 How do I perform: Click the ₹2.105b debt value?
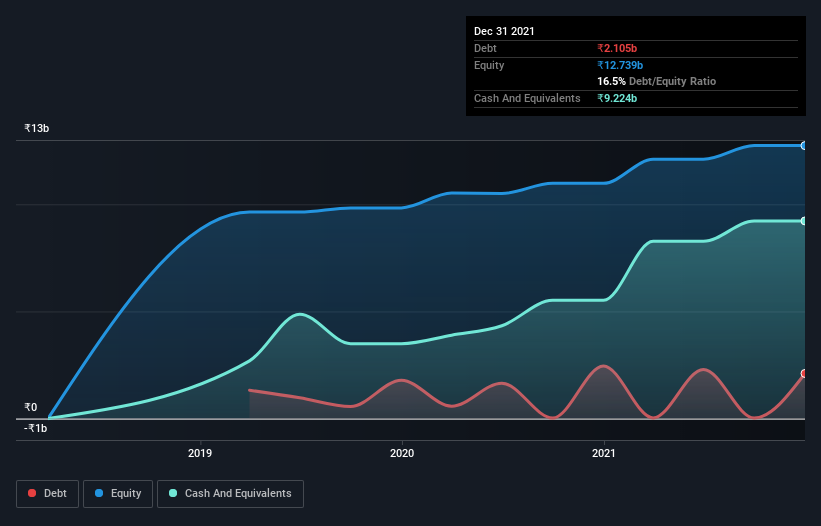(617, 48)
